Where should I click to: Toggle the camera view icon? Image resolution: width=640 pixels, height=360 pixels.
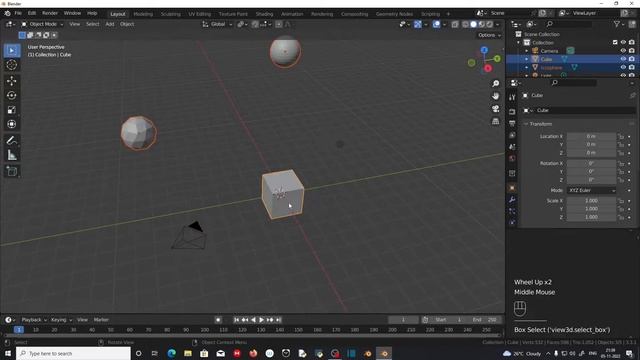tap(496, 109)
